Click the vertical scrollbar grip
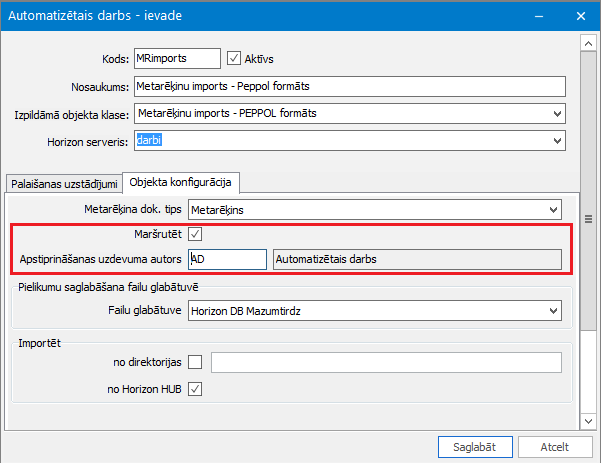This screenshot has height=463, width=601. point(588,214)
